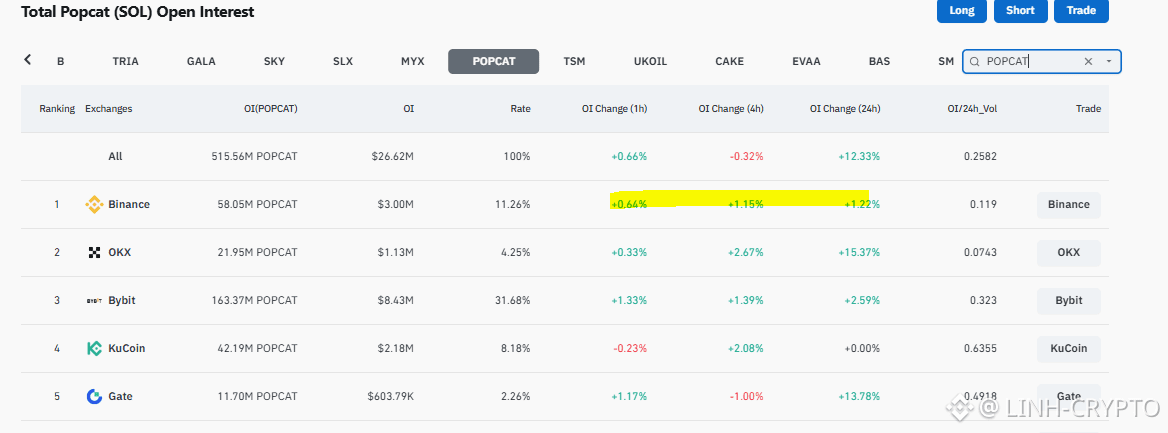This screenshot has height=433, width=1168.
Task: Select the SM coin tab
Action: [x=946, y=61]
